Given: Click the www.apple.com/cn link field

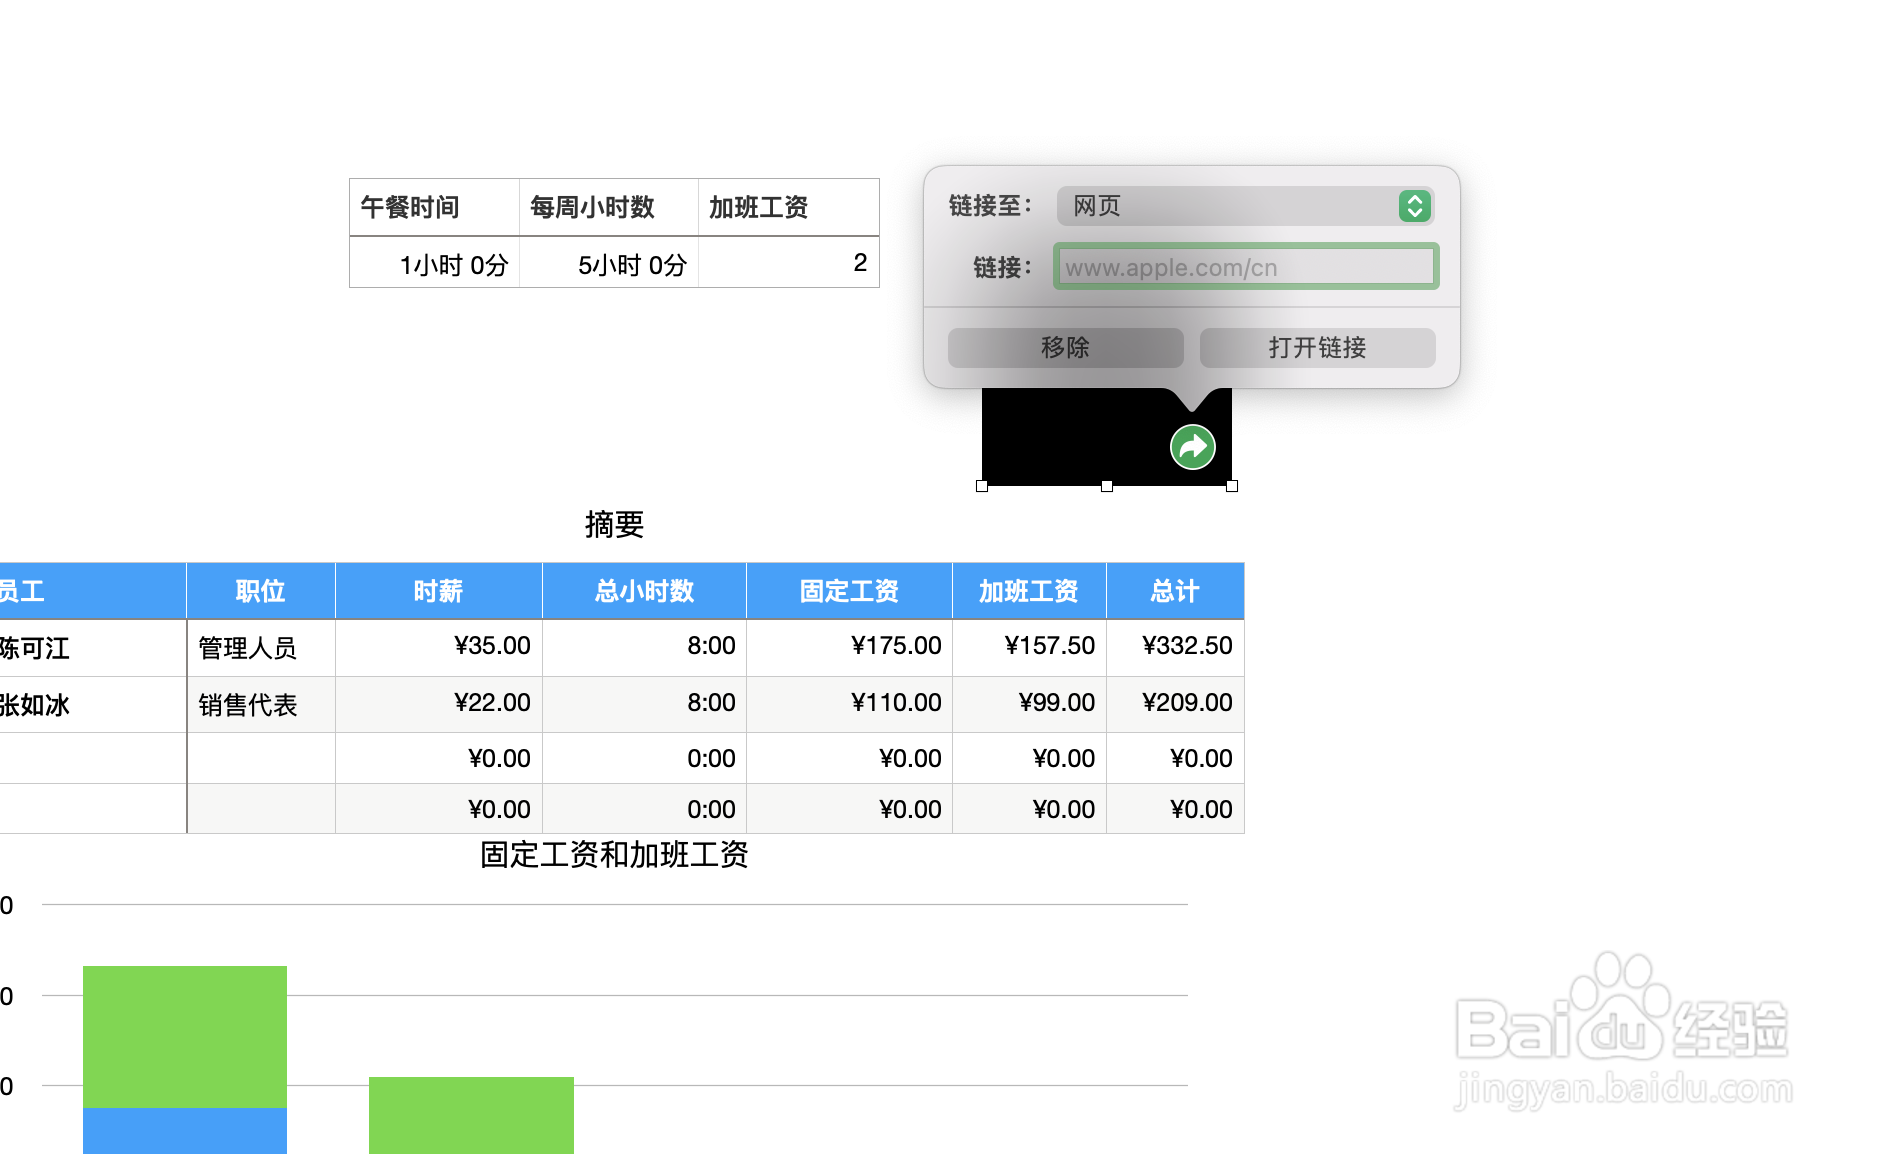Looking at the screenshot, I should coord(1245,266).
